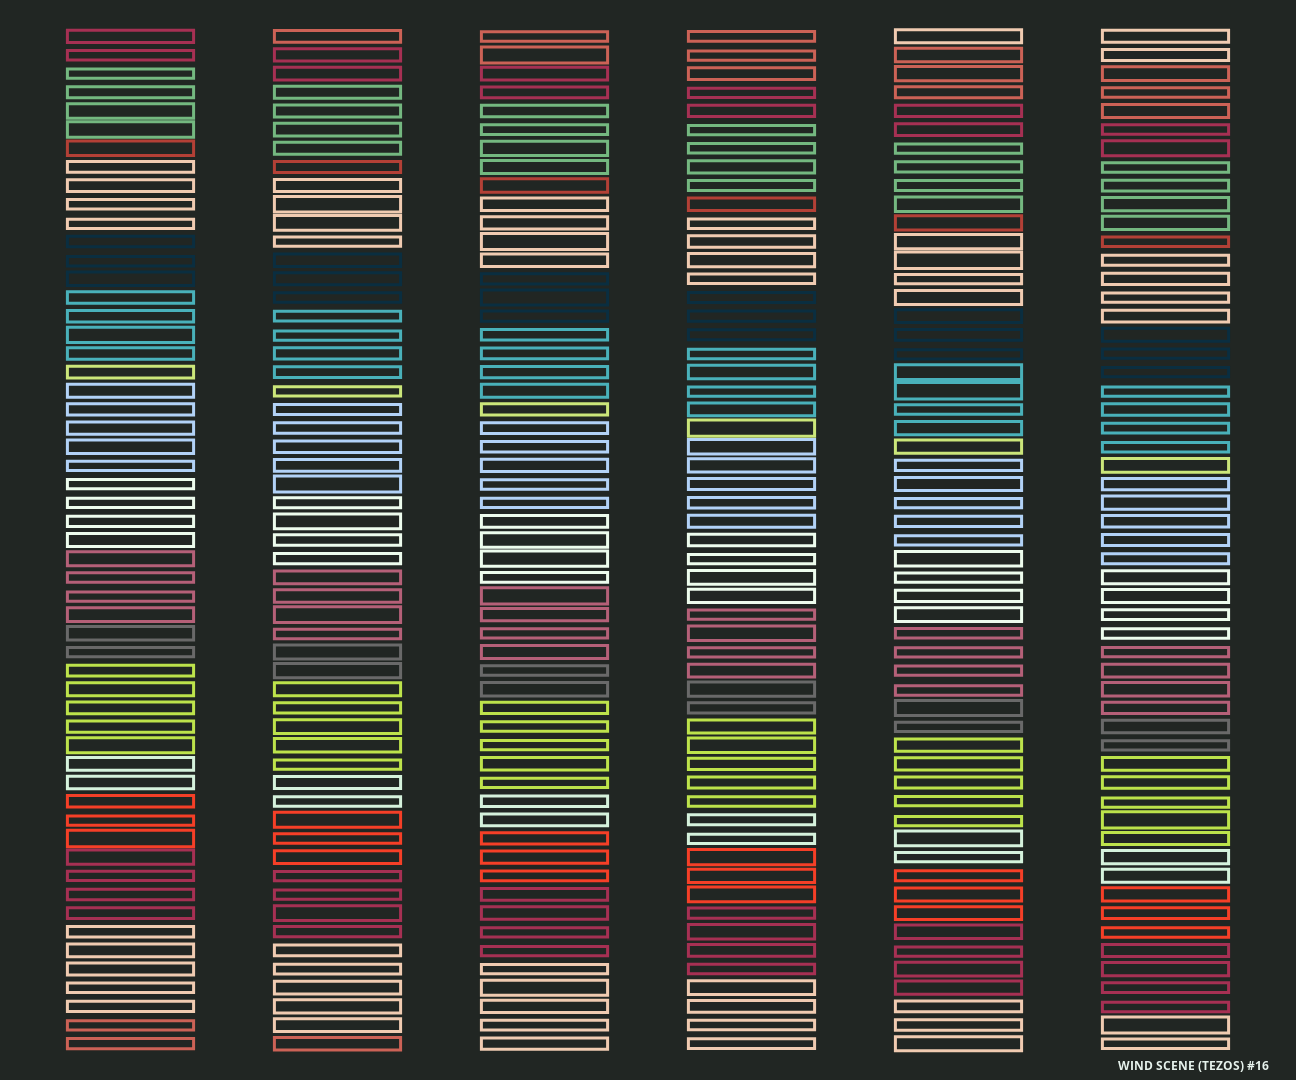Select topmost coral rectangle in second column

tap(337, 36)
